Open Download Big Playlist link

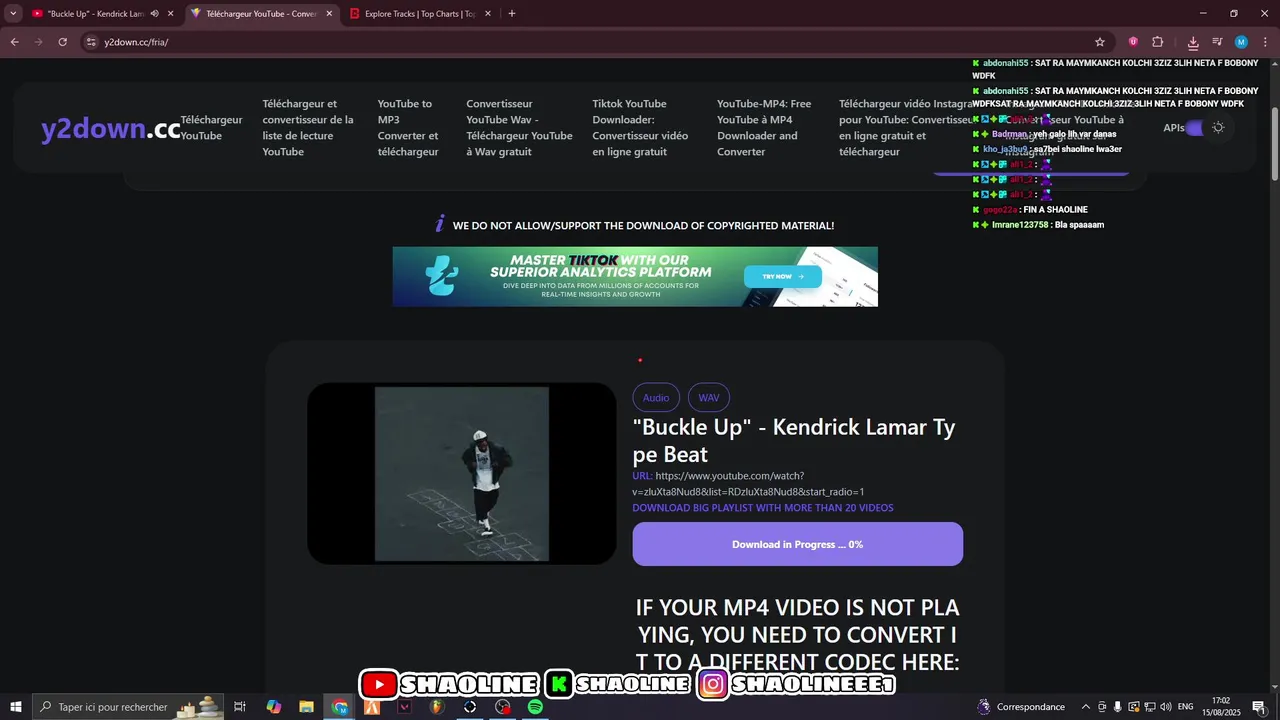tap(763, 508)
